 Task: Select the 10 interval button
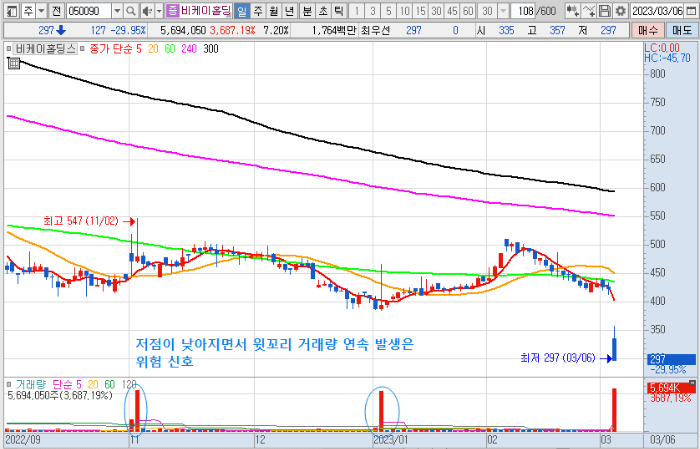point(404,11)
